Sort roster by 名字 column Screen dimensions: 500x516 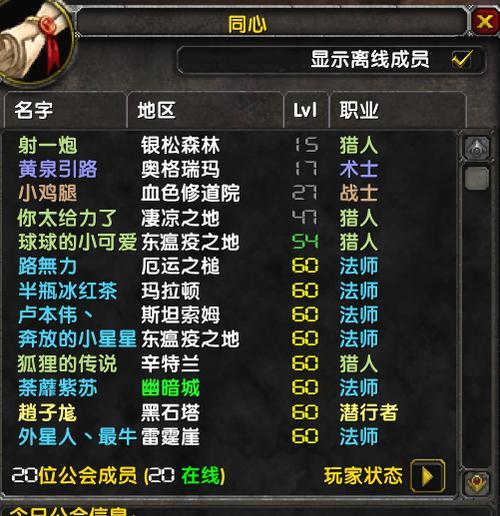(x=65, y=110)
